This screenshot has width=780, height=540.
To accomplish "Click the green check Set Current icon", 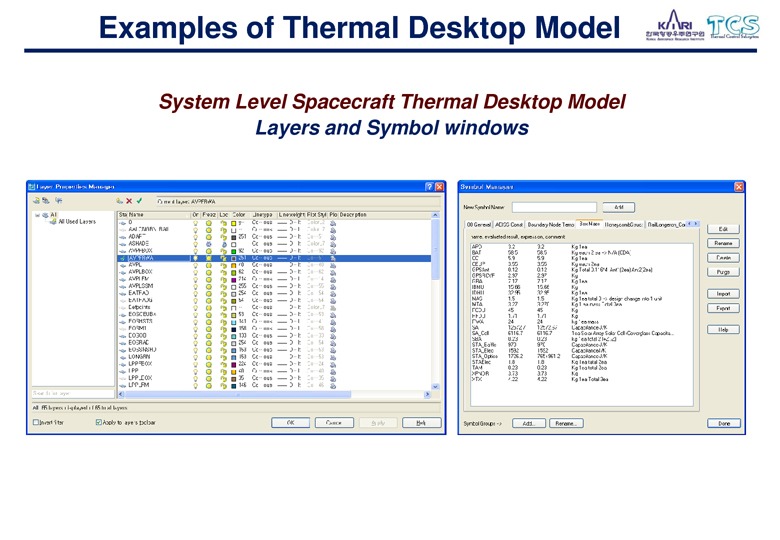I will click(139, 201).
